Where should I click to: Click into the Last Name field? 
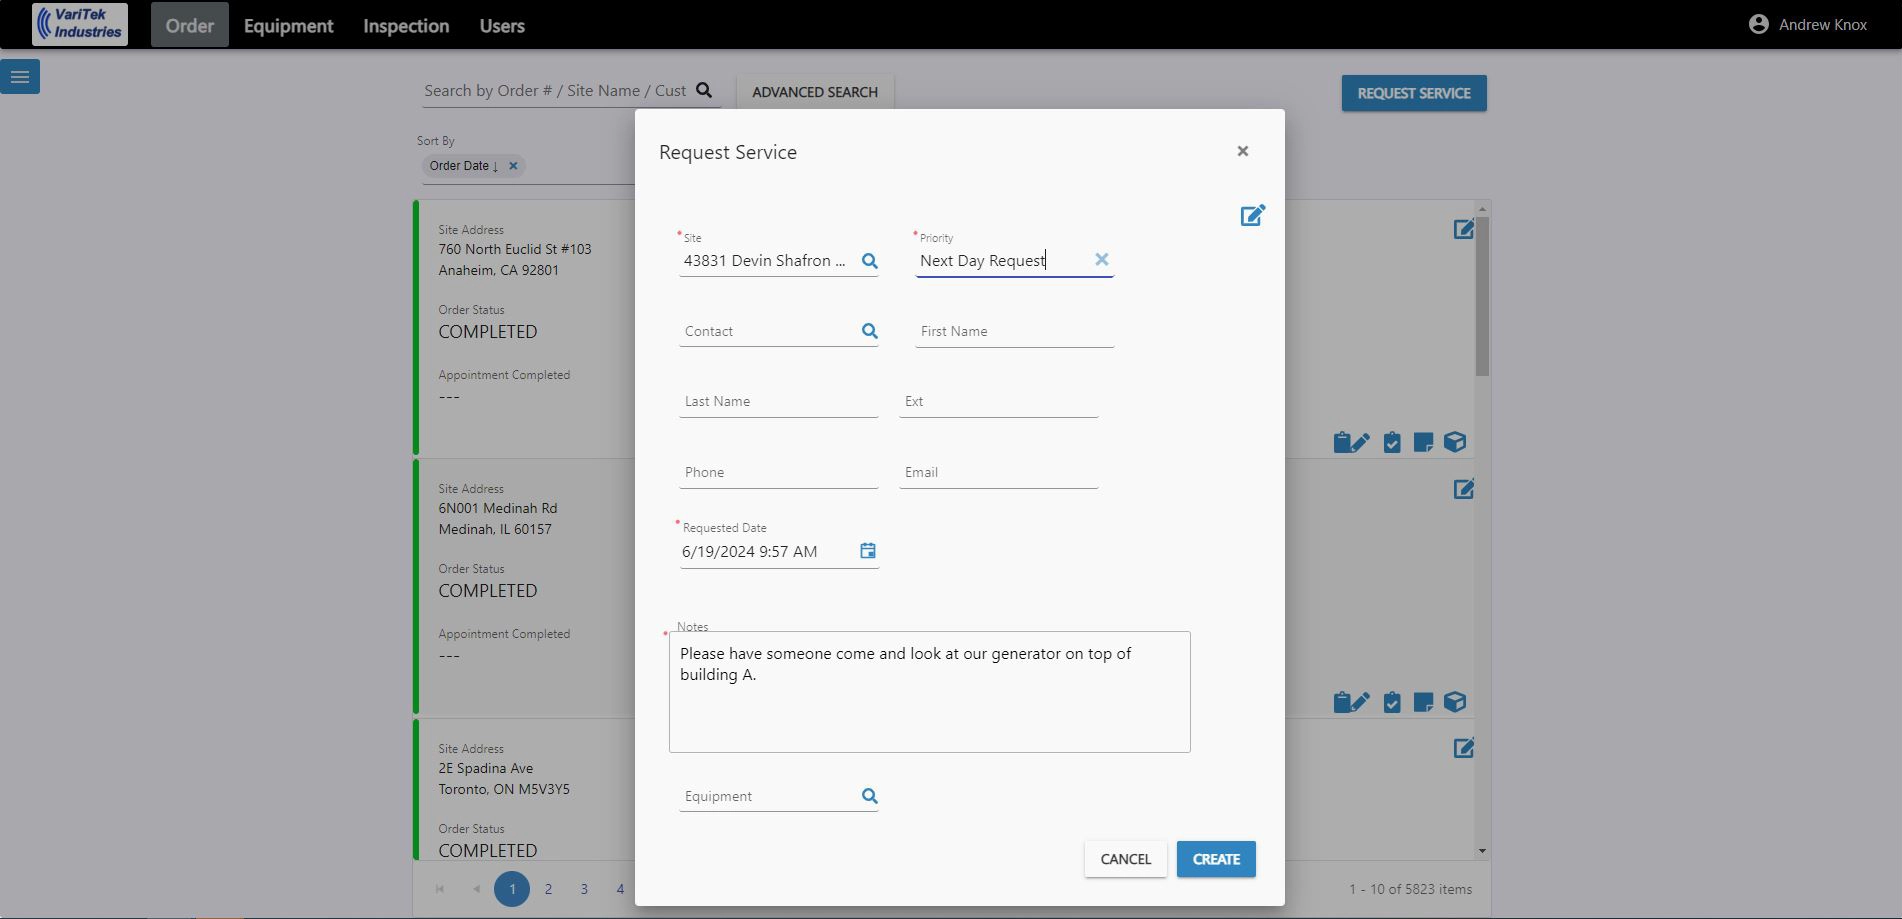coord(779,401)
